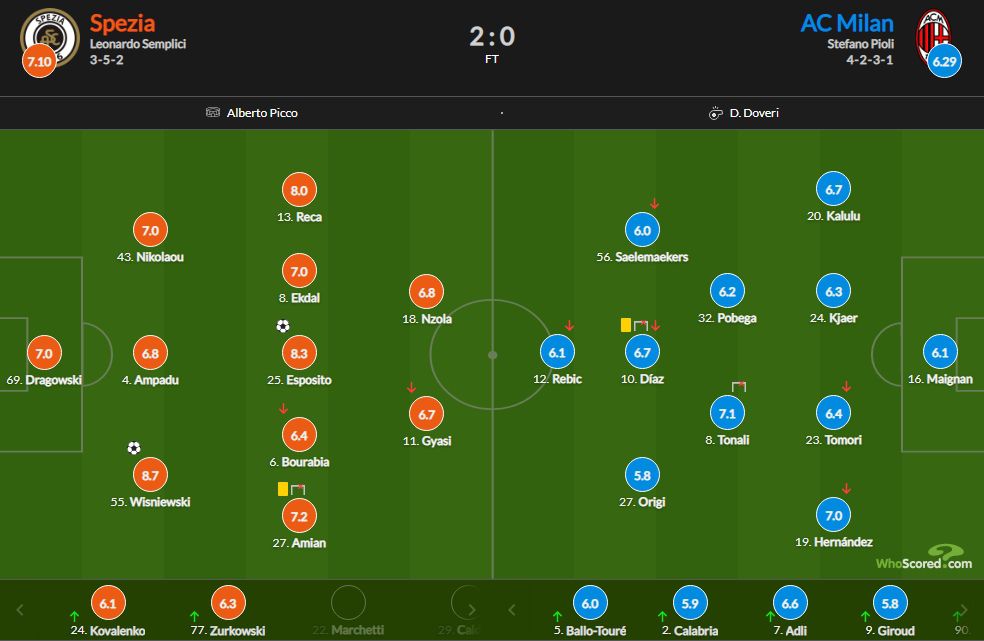Screen dimensions: 984x641
Task: Show more AC Milan substitutes with right chevron
Action: tap(963, 610)
